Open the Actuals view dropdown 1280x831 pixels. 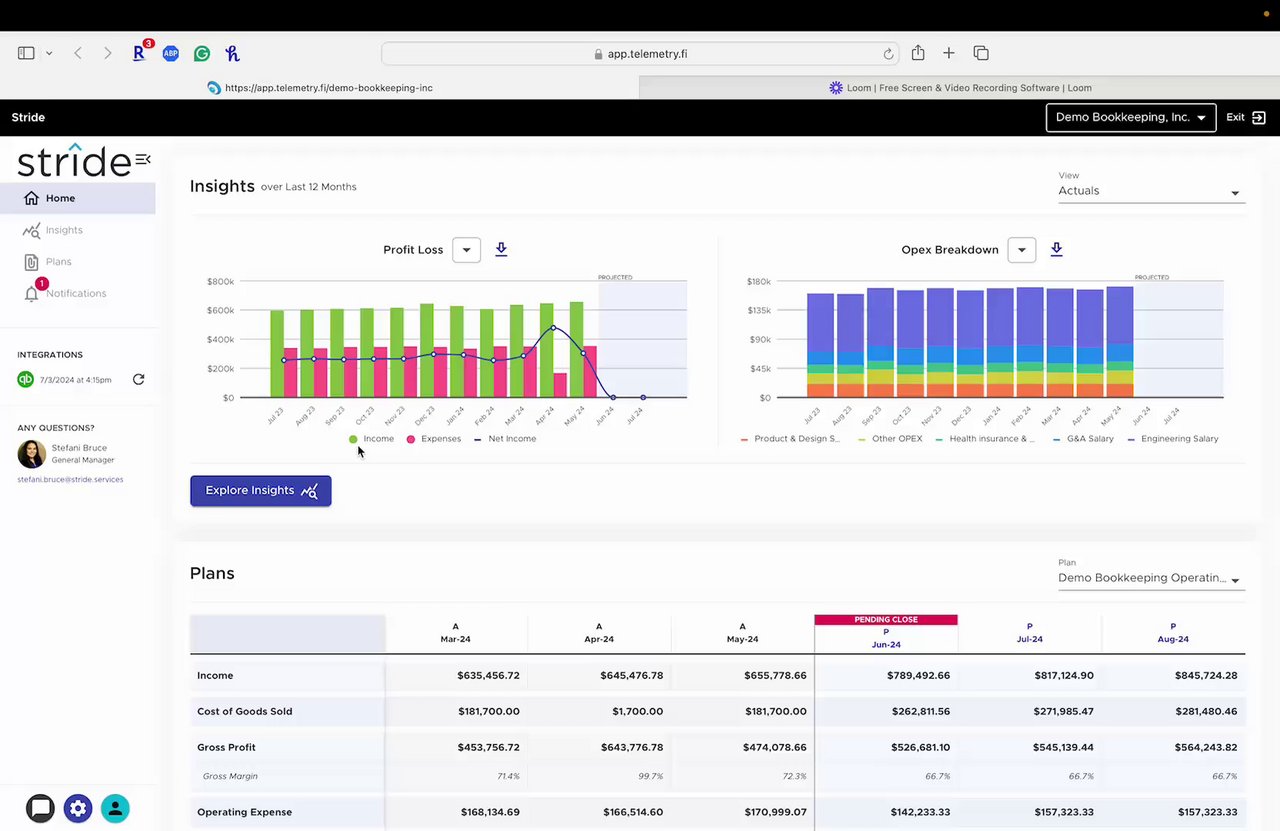(1151, 191)
